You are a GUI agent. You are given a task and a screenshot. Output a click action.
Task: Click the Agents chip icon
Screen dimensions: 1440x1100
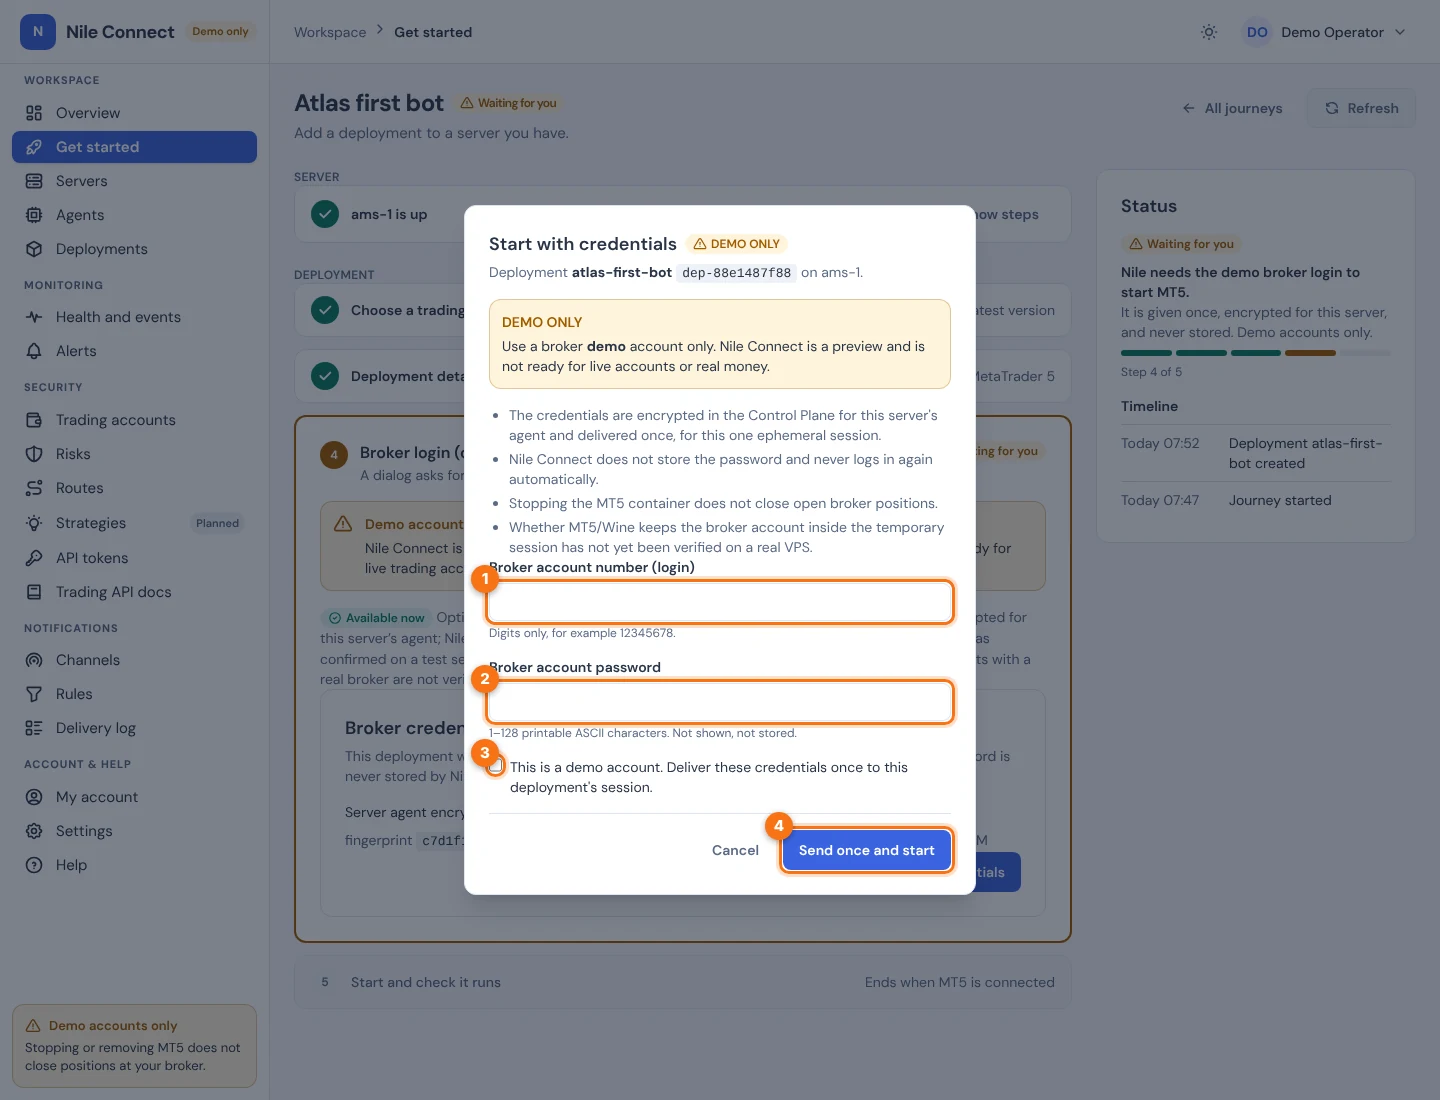tap(34, 215)
